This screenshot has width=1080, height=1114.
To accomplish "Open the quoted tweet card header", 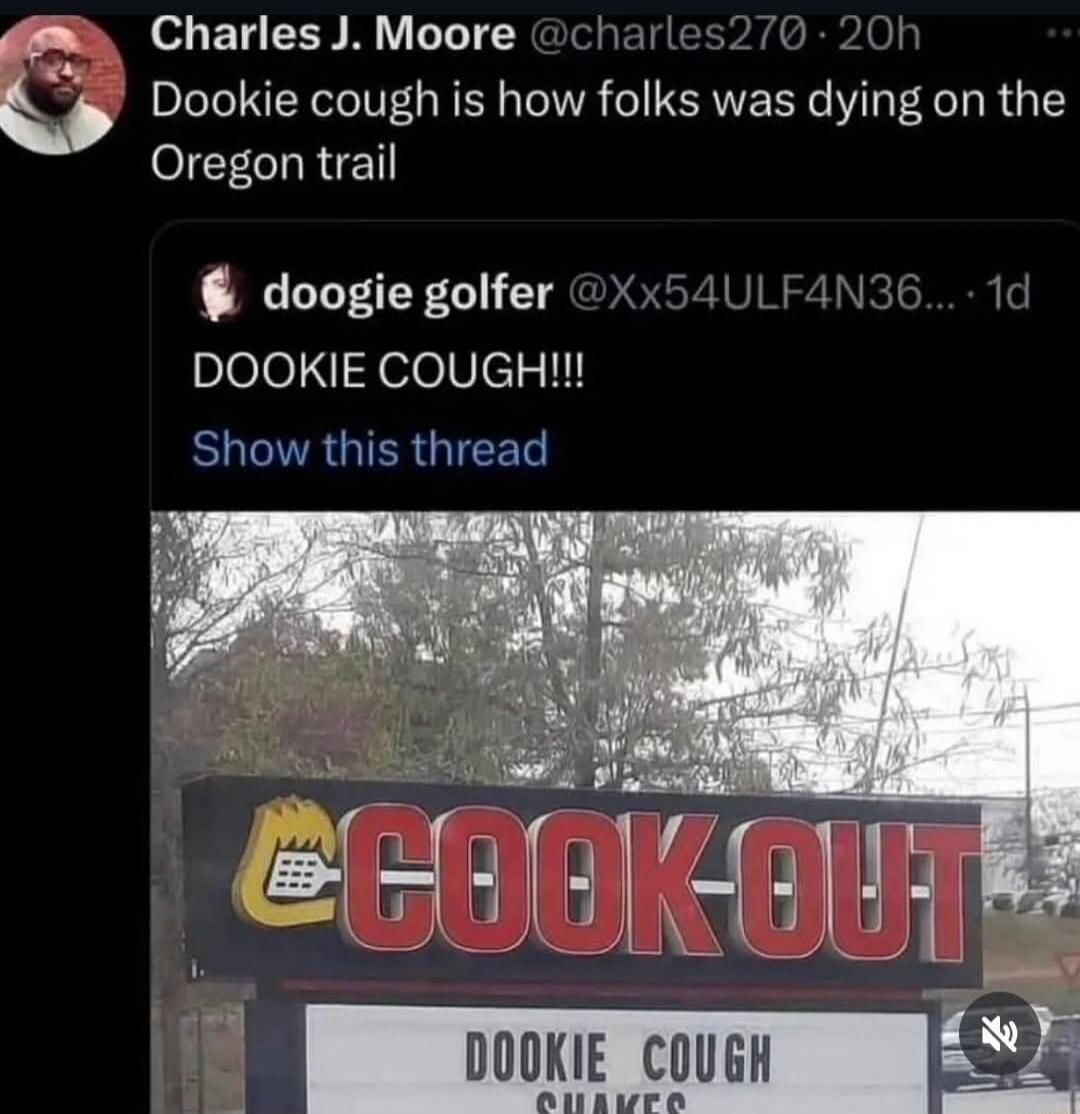I will click(x=611, y=292).
